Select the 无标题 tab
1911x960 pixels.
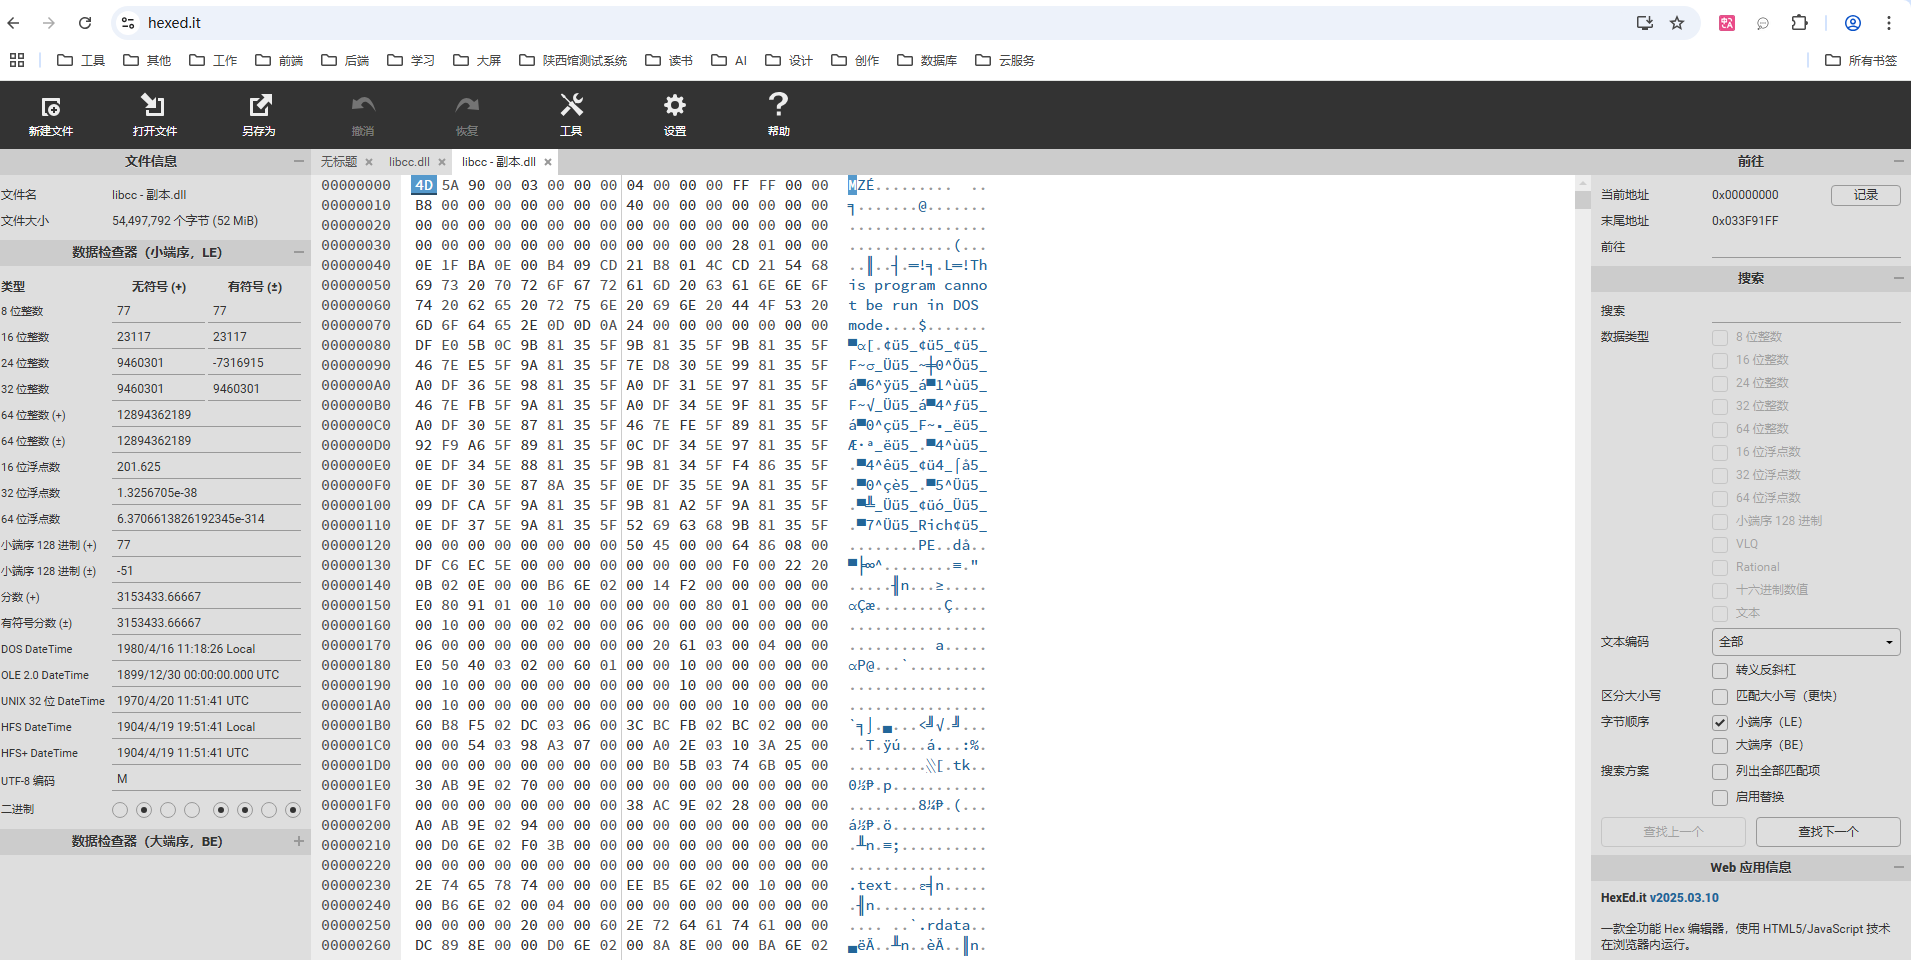[337, 161]
